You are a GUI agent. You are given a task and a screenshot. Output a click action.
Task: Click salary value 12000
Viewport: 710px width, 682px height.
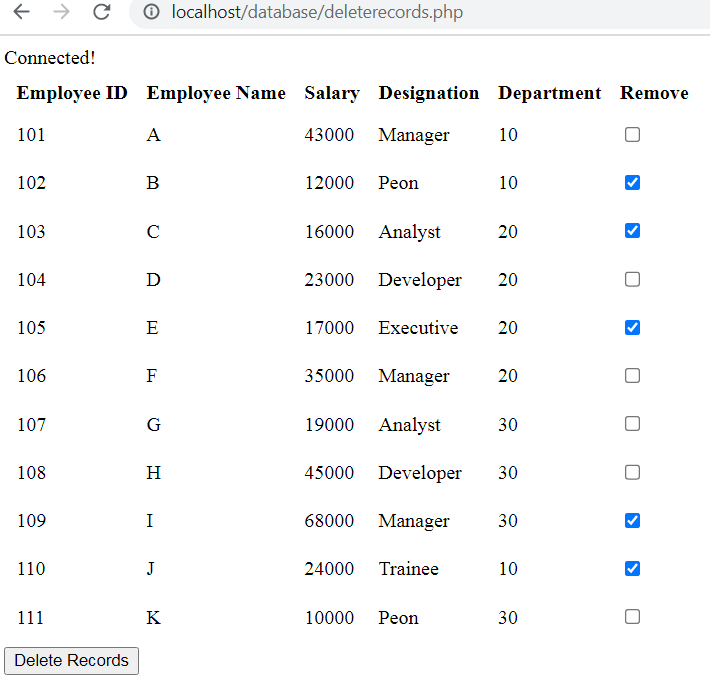(x=329, y=183)
